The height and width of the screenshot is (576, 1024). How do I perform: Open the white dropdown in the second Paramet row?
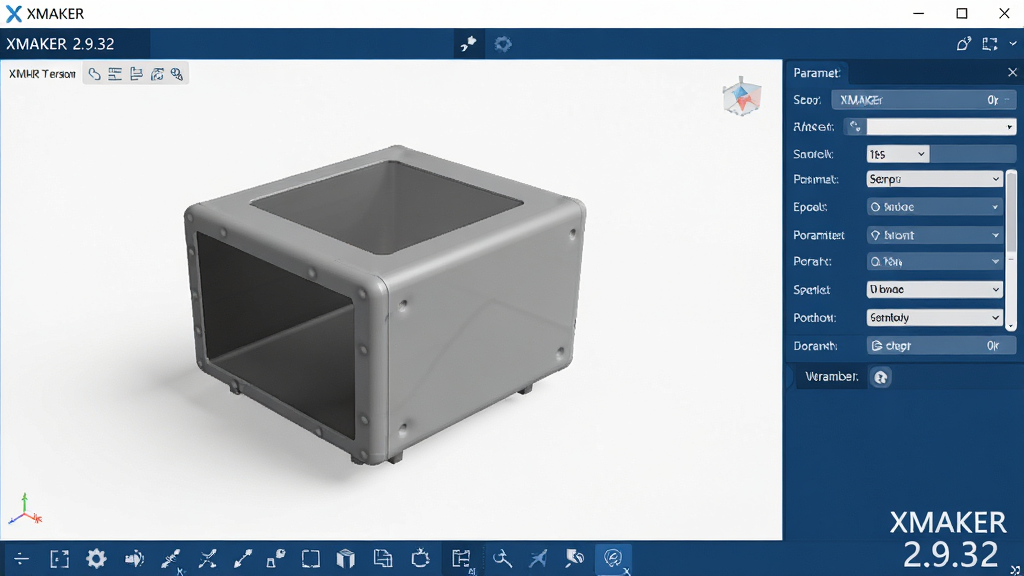click(x=941, y=127)
